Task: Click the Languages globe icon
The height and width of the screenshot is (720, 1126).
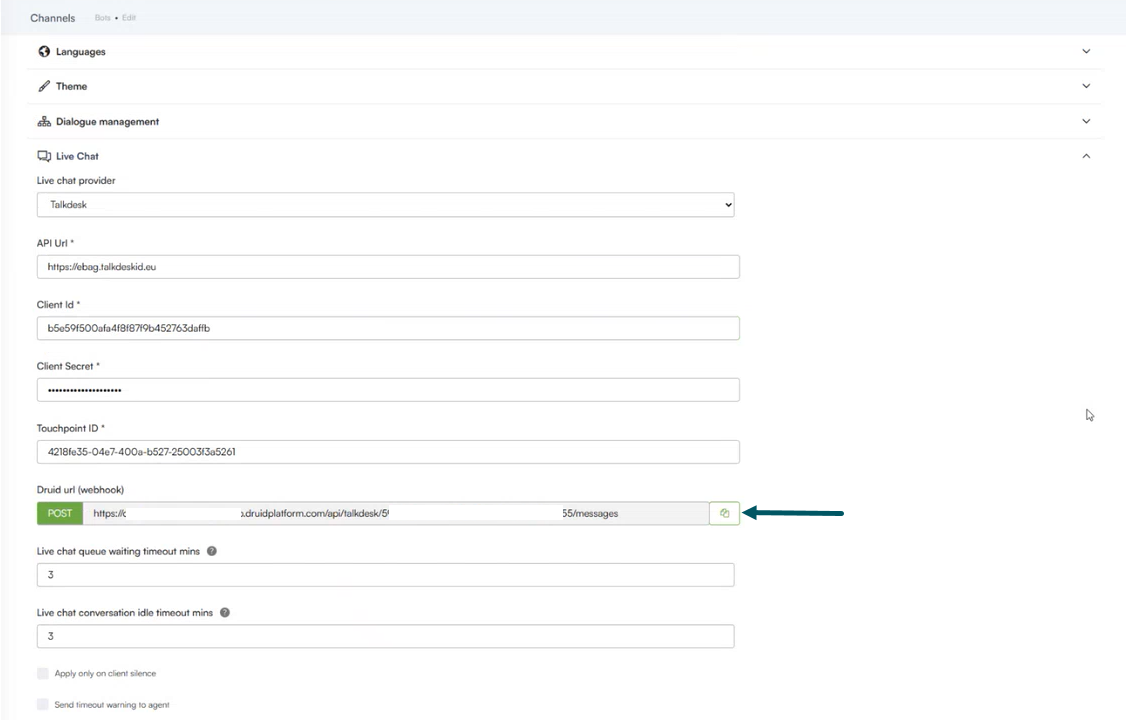Action: point(43,52)
